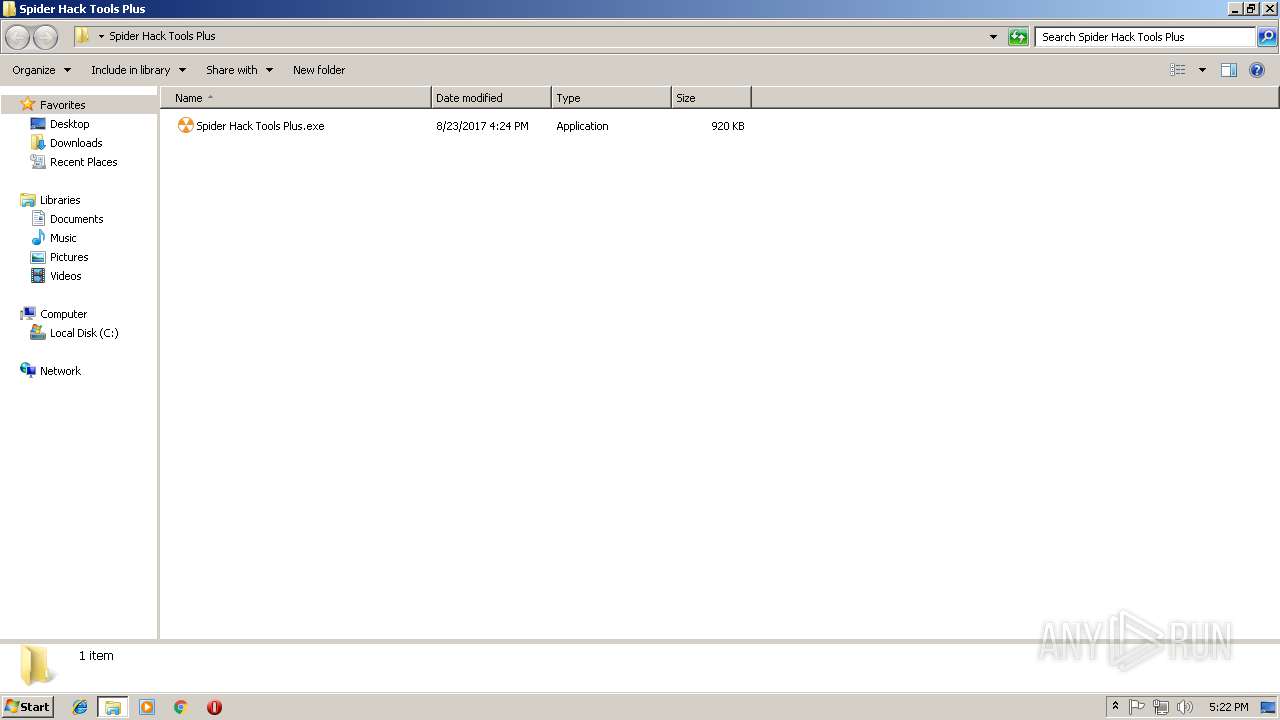Click the Start button

point(28,707)
